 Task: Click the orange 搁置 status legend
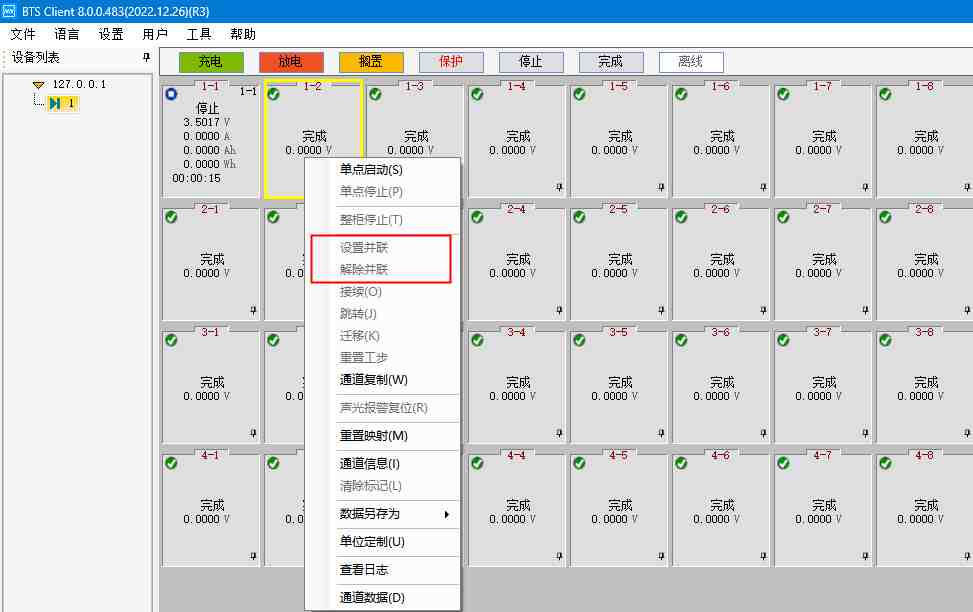pyautogui.click(x=371, y=62)
